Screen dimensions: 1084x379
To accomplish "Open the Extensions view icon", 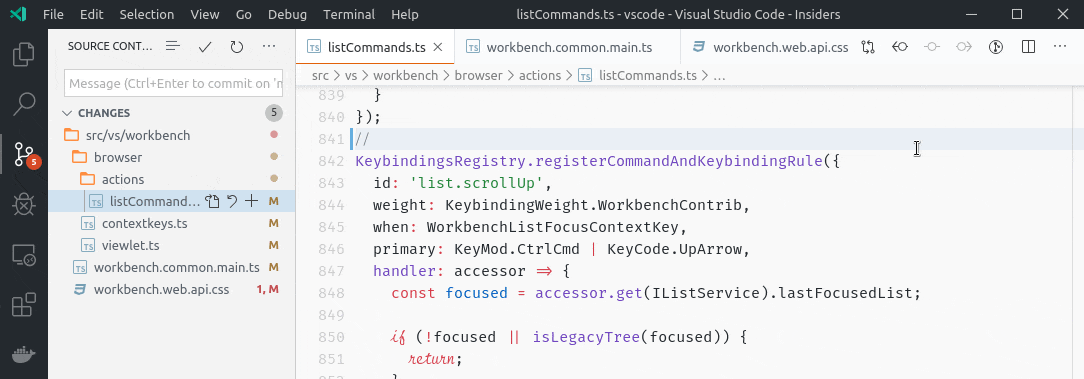I will (x=24, y=305).
